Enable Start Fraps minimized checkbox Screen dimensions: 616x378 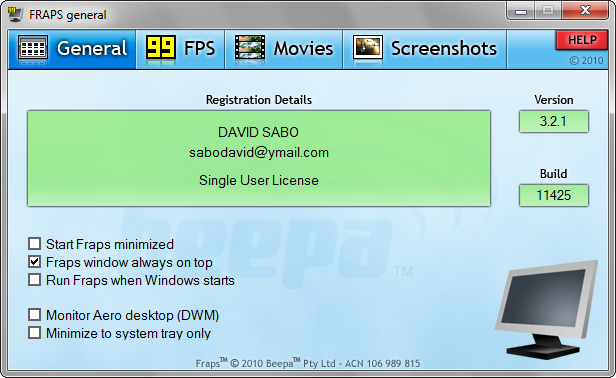tap(35, 244)
